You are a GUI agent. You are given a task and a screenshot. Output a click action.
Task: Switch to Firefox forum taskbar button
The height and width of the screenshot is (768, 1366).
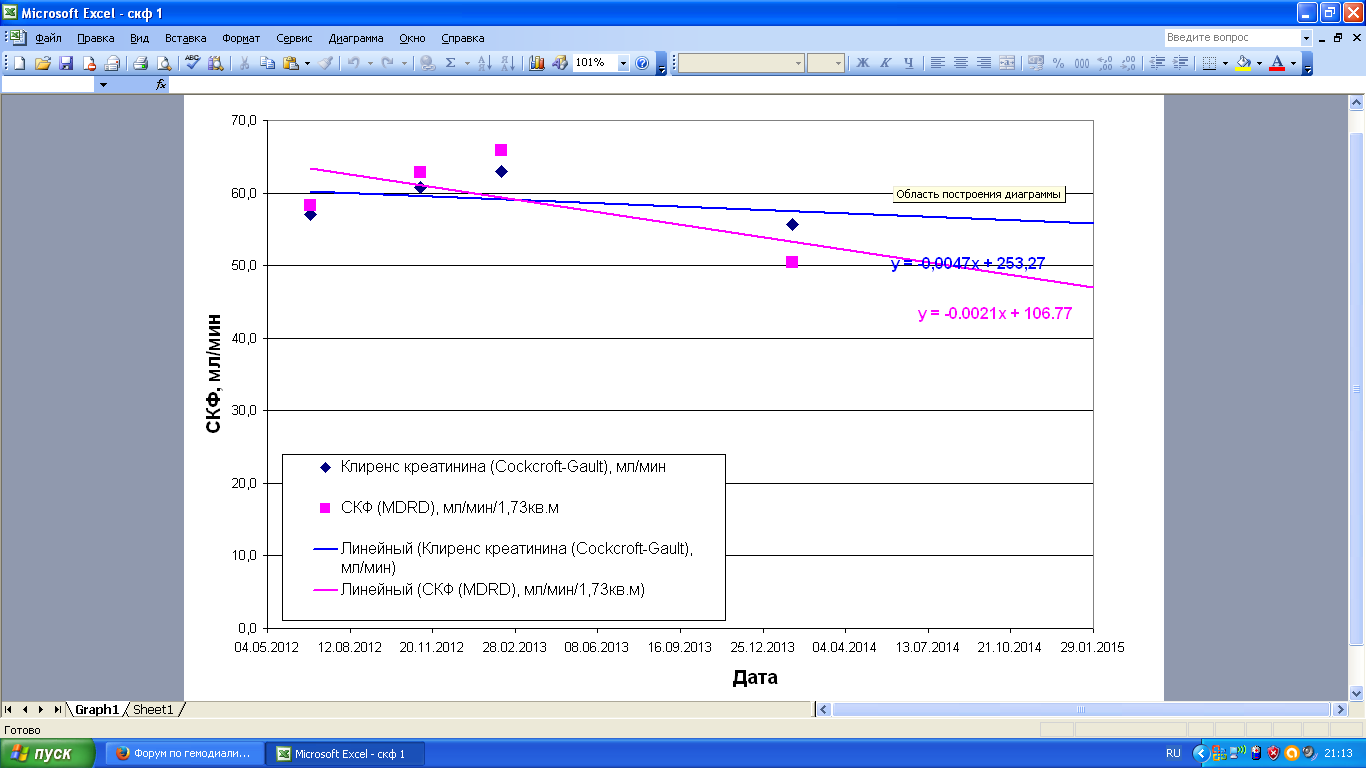[184, 753]
